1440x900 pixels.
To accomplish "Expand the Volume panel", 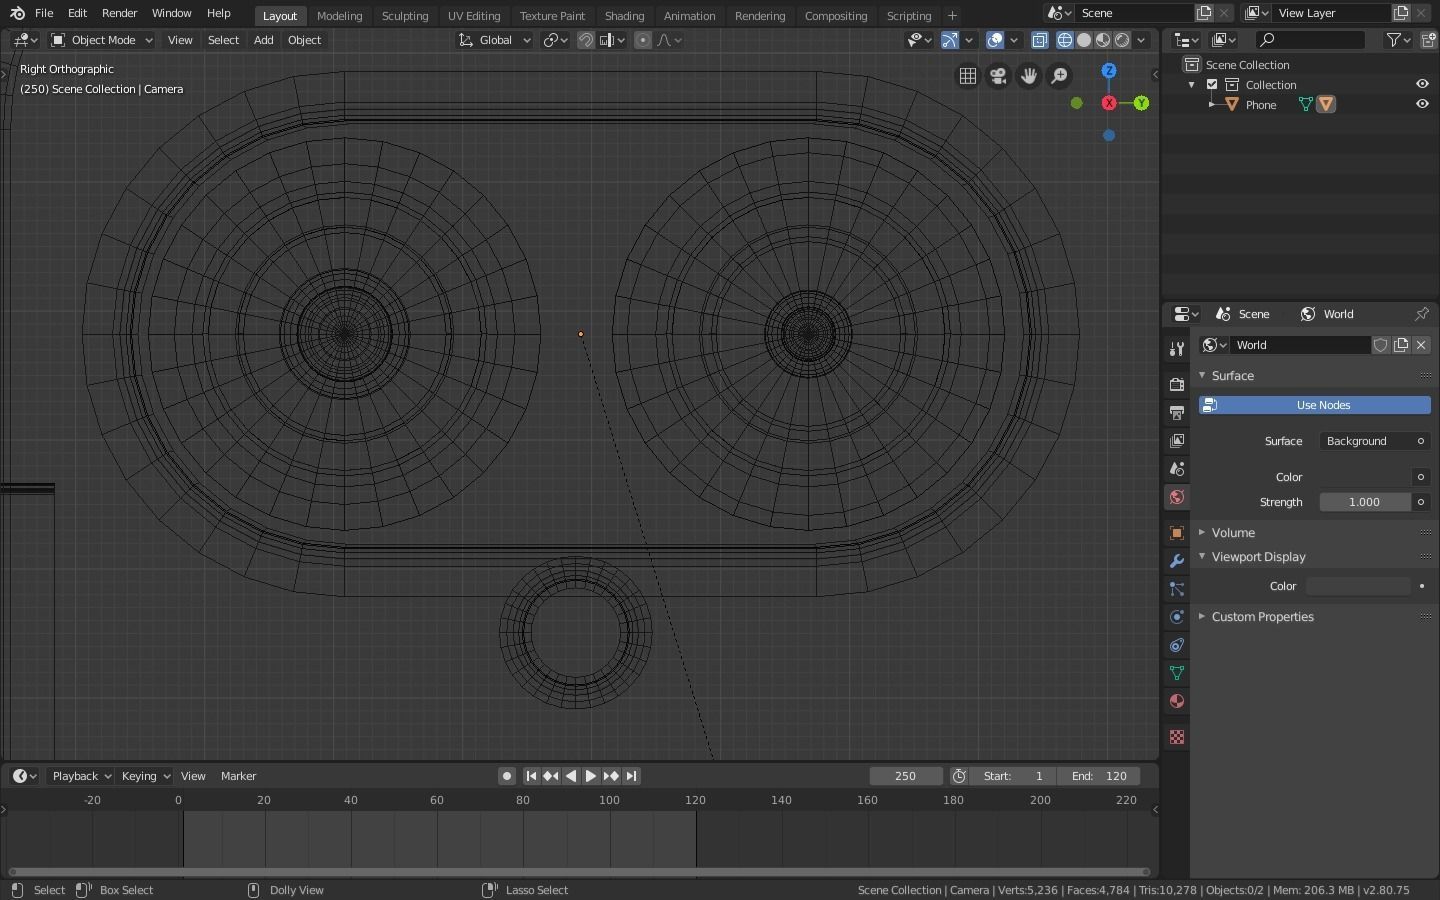I will 1233,533.
